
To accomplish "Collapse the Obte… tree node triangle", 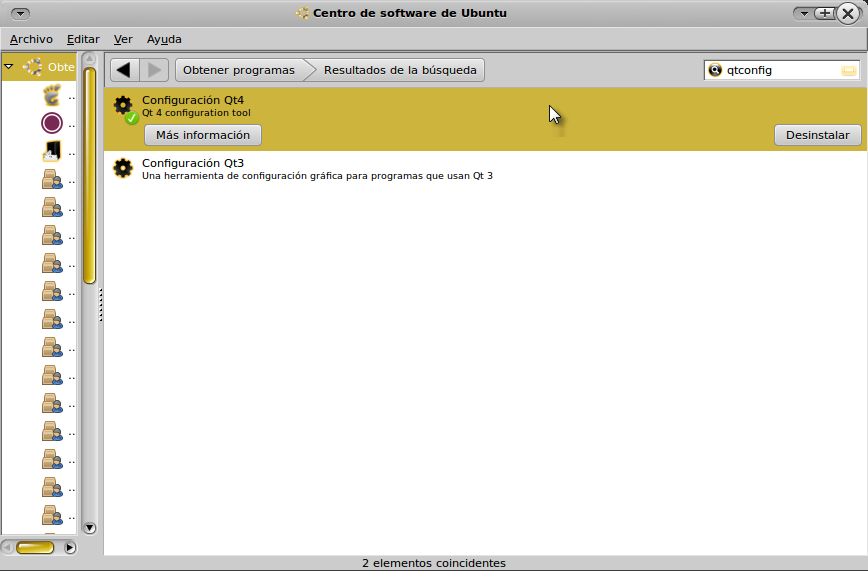I will click(x=9, y=66).
